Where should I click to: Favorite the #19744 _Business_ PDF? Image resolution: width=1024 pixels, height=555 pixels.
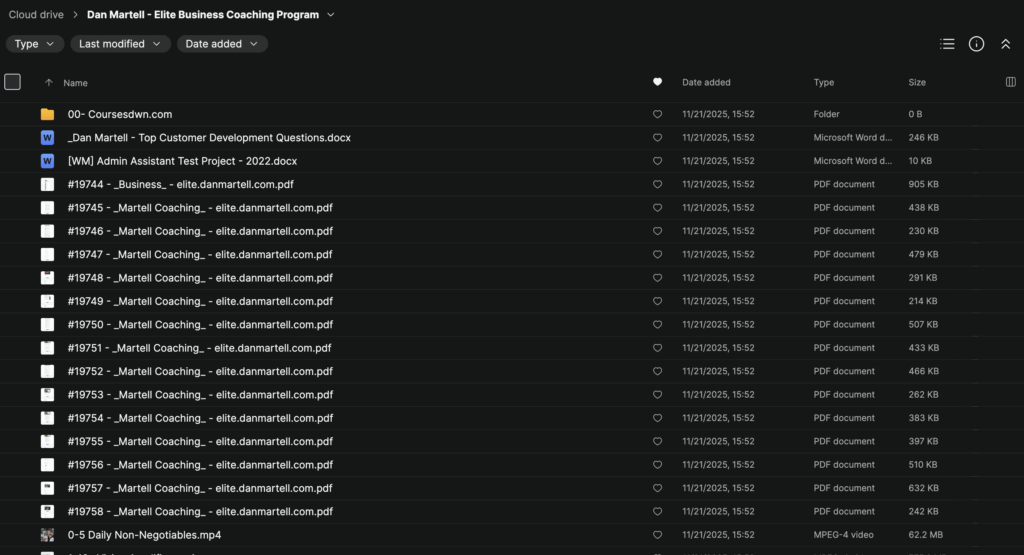(657, 184)
